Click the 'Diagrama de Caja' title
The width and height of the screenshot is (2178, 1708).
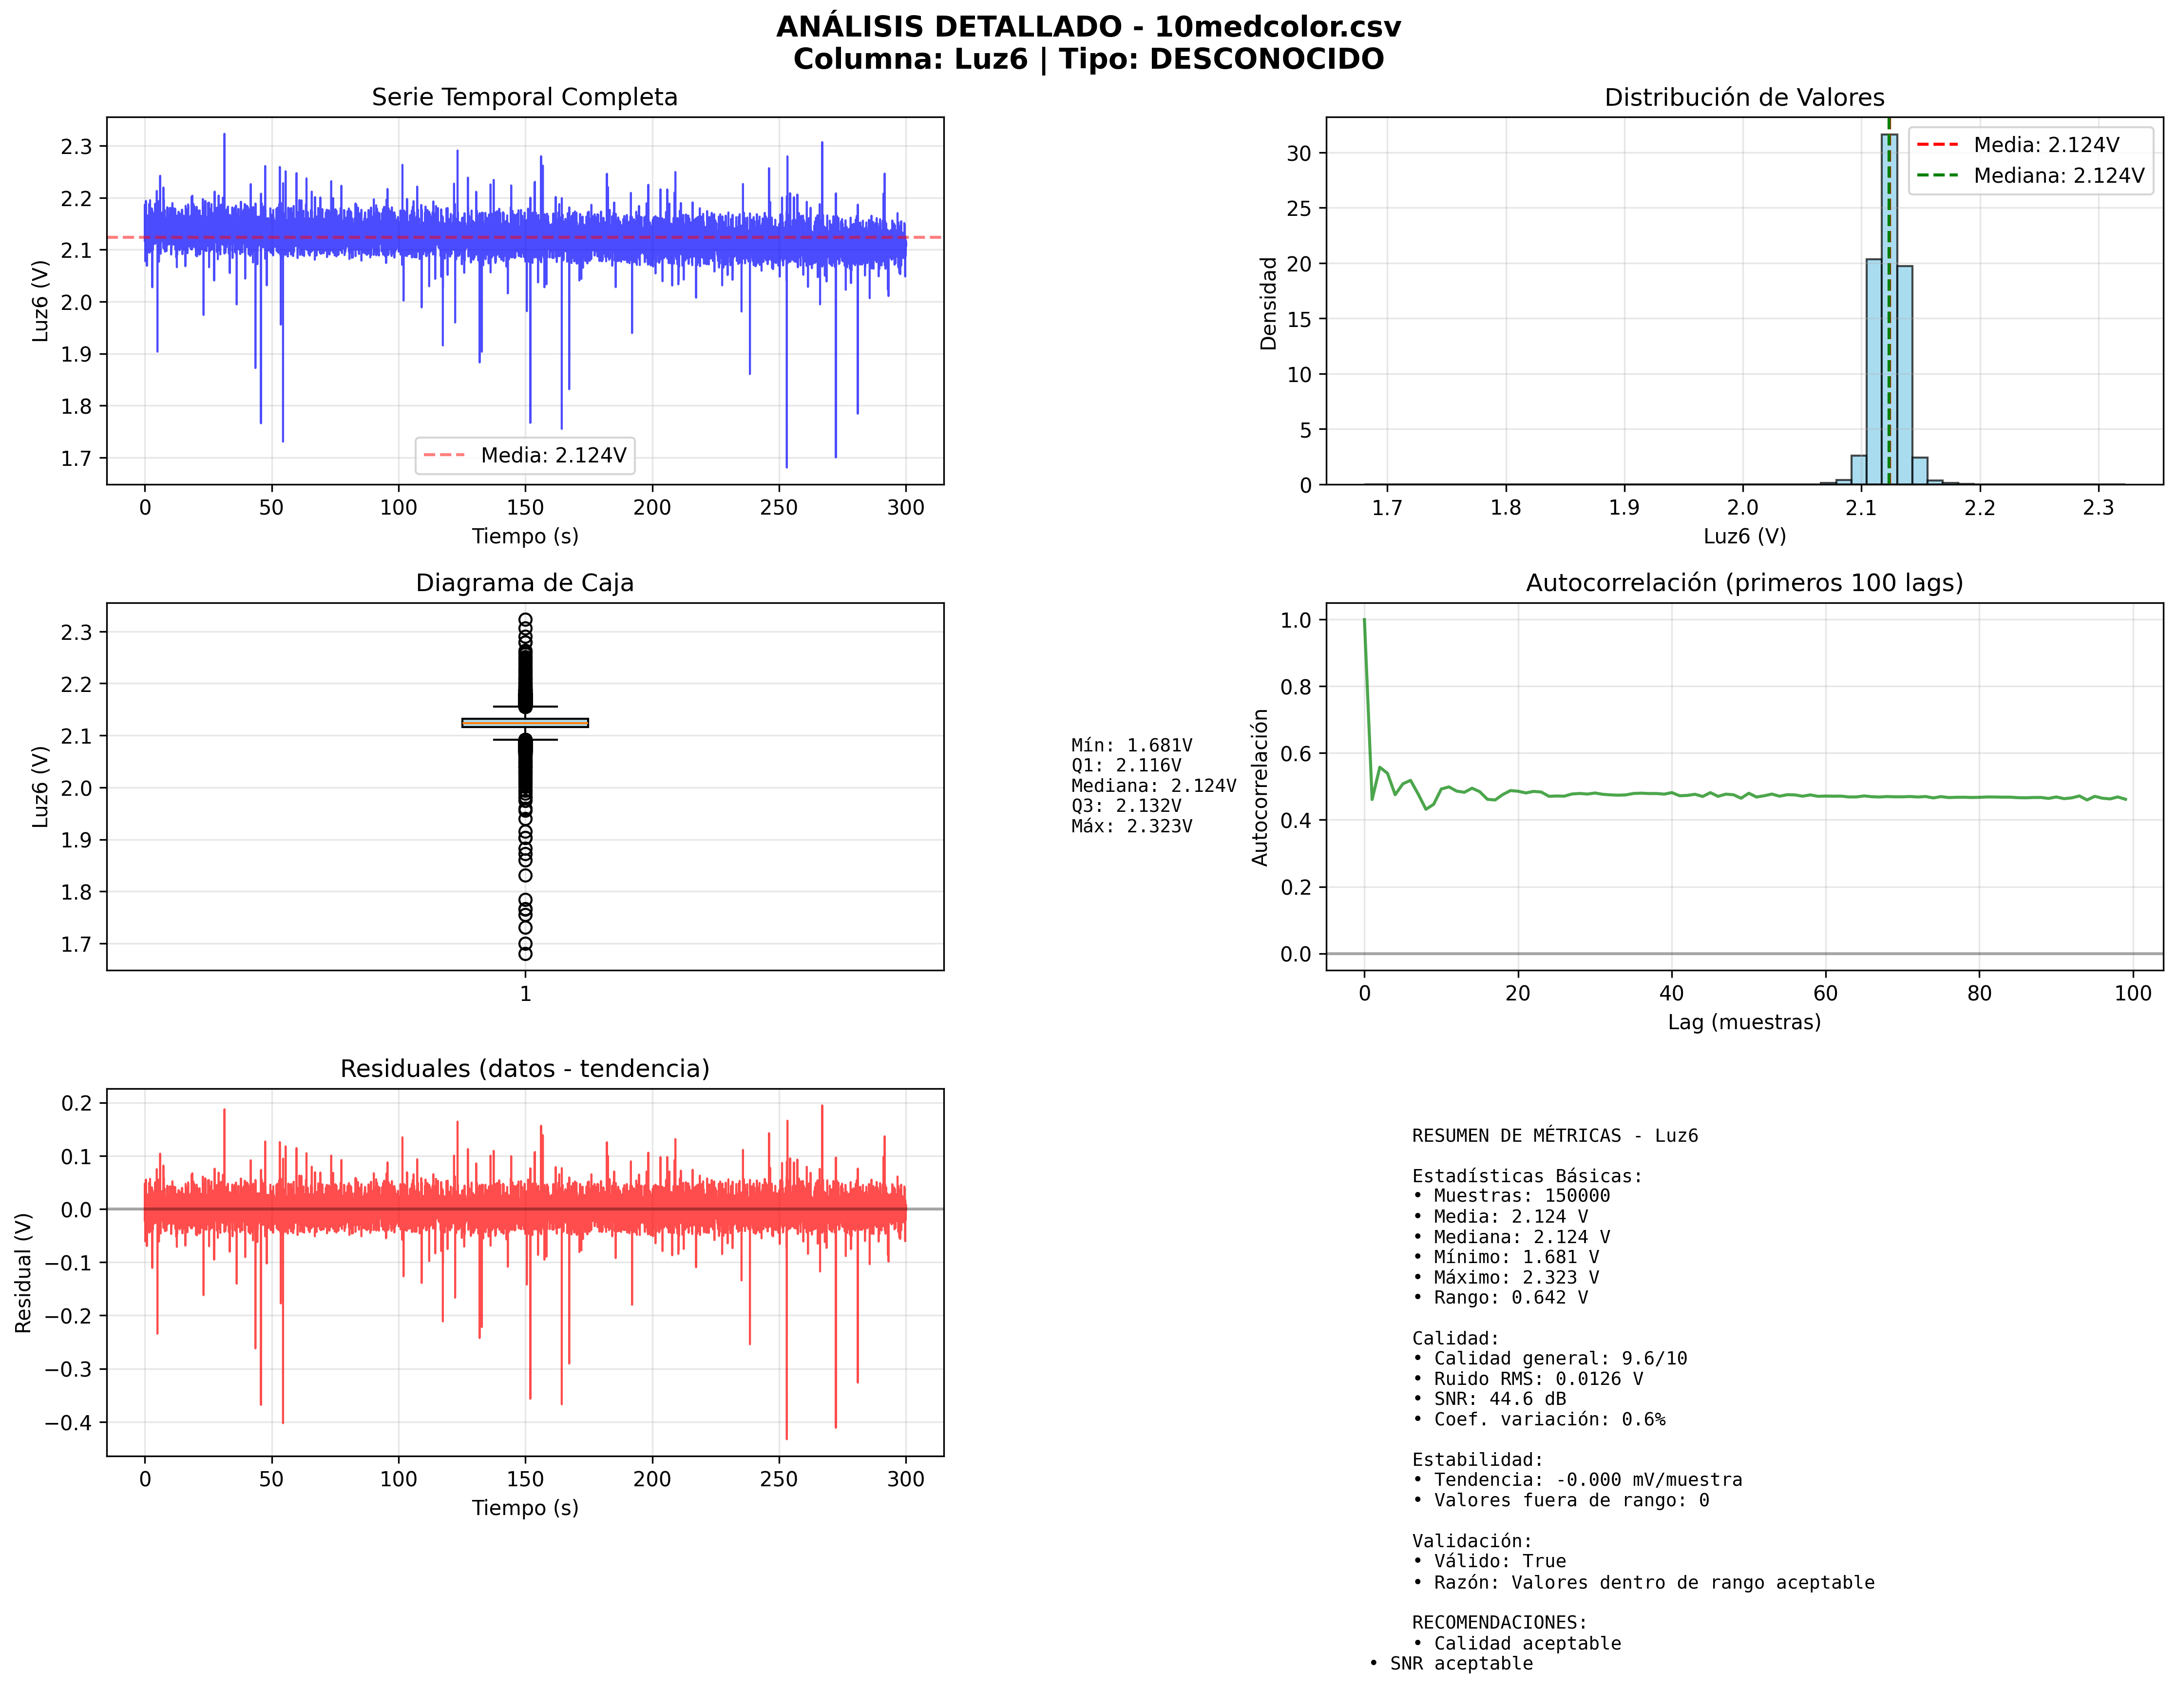click(524, 583)
